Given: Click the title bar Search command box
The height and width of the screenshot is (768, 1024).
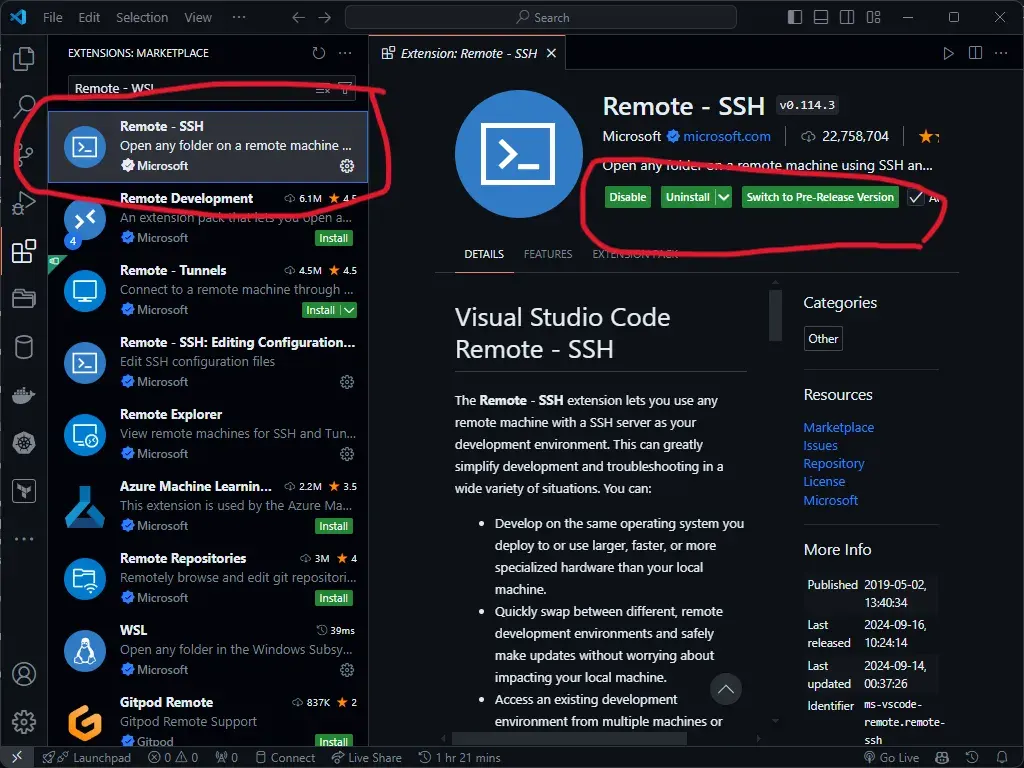Looking at the screenshot, I should pos(541,18).
